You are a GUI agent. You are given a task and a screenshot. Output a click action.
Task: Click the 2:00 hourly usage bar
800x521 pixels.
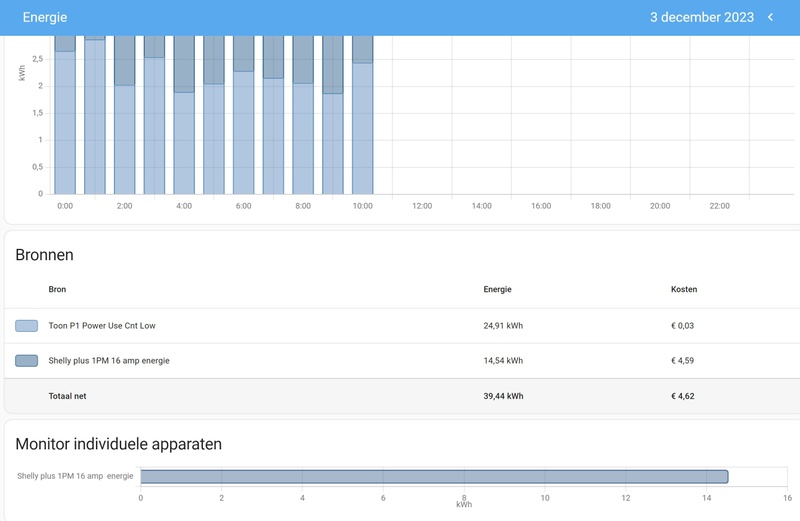tap(124, 115)
